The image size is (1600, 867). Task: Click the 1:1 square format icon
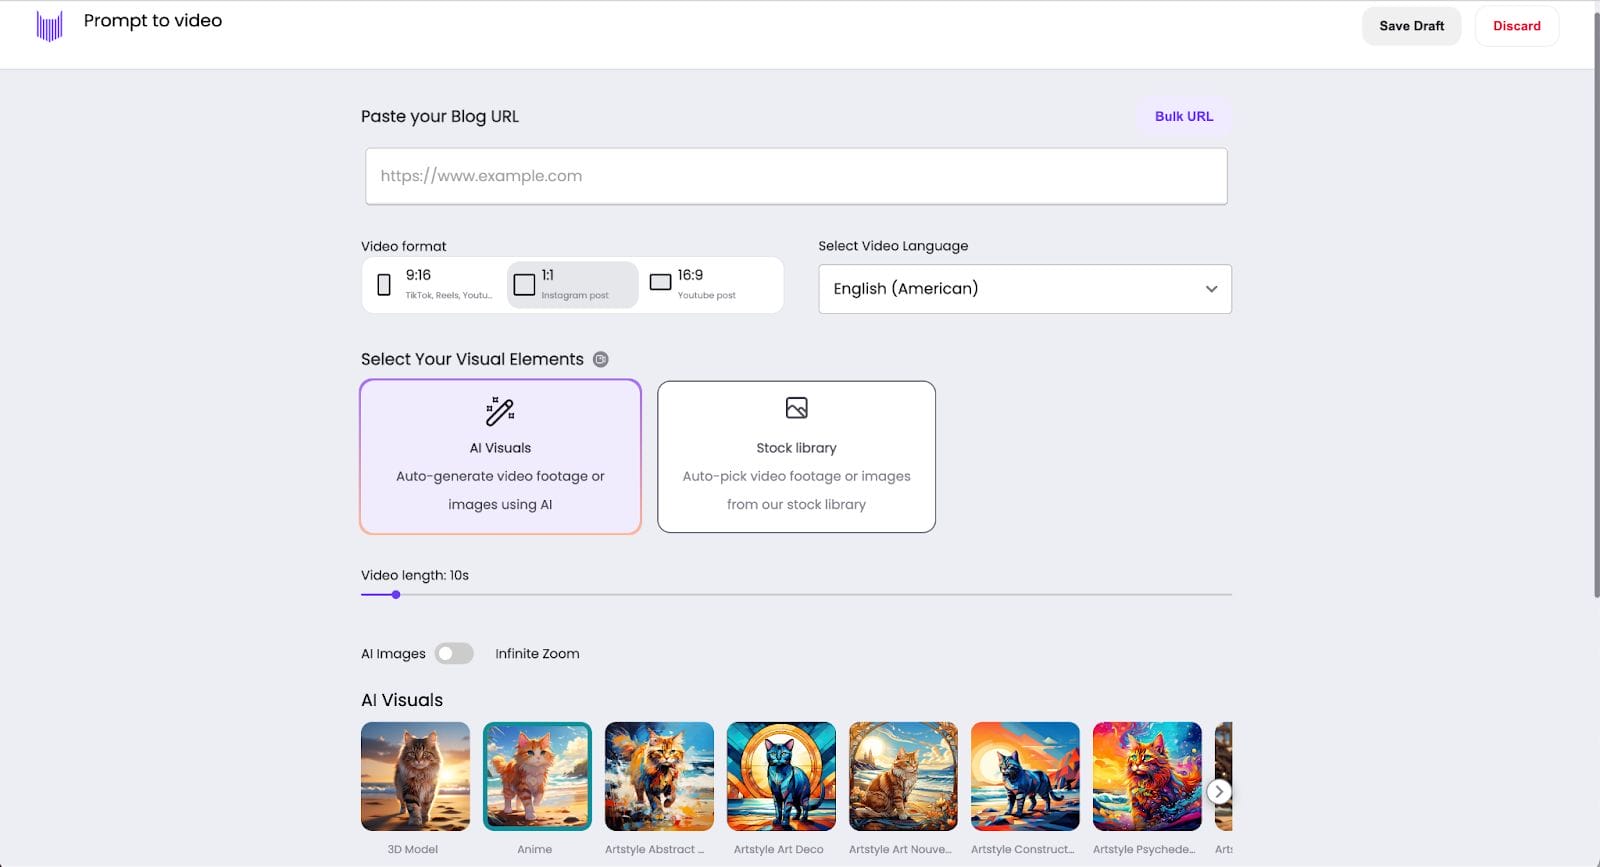[524, 285]
